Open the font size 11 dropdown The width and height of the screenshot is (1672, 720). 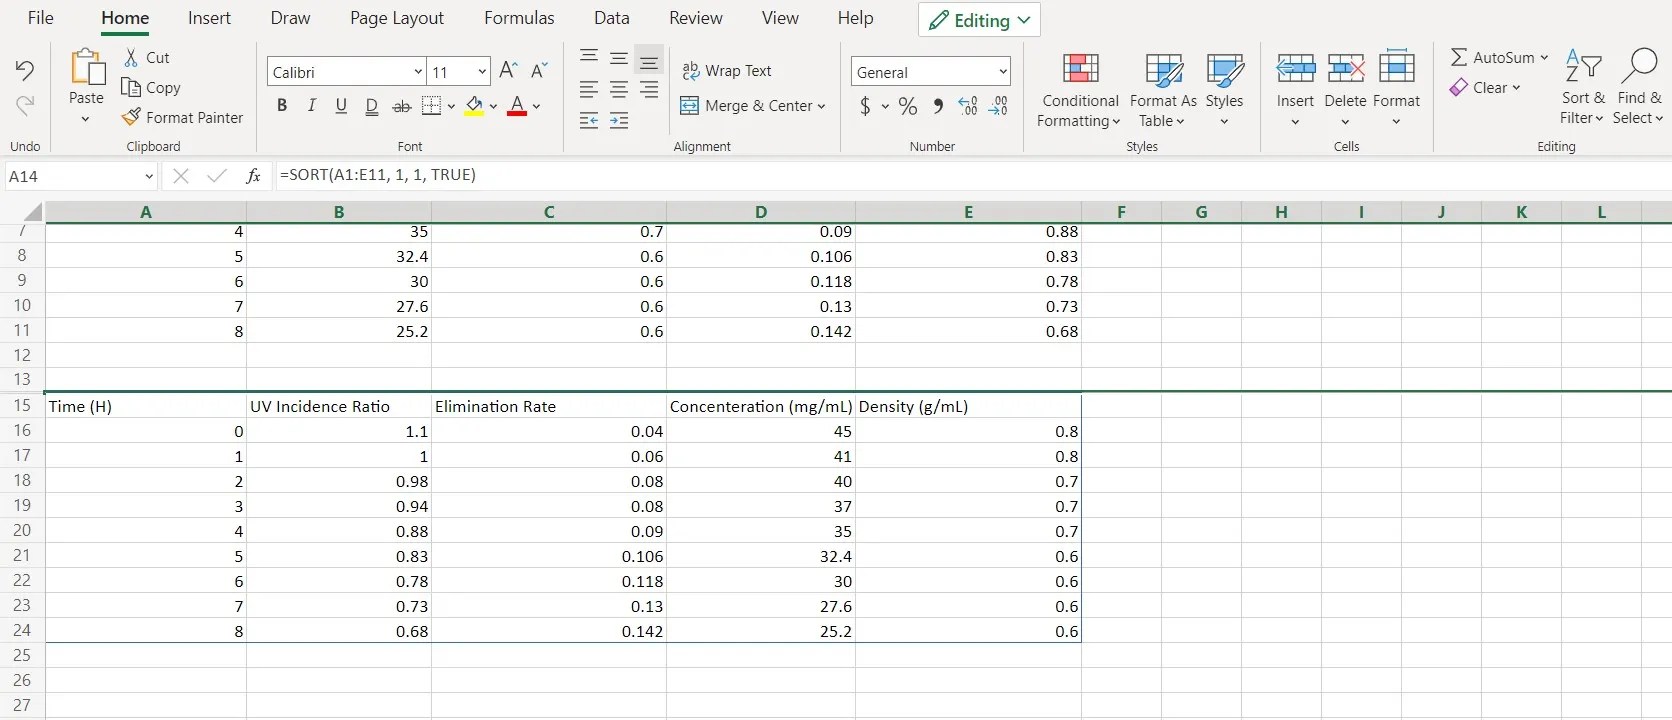[482, 71]
